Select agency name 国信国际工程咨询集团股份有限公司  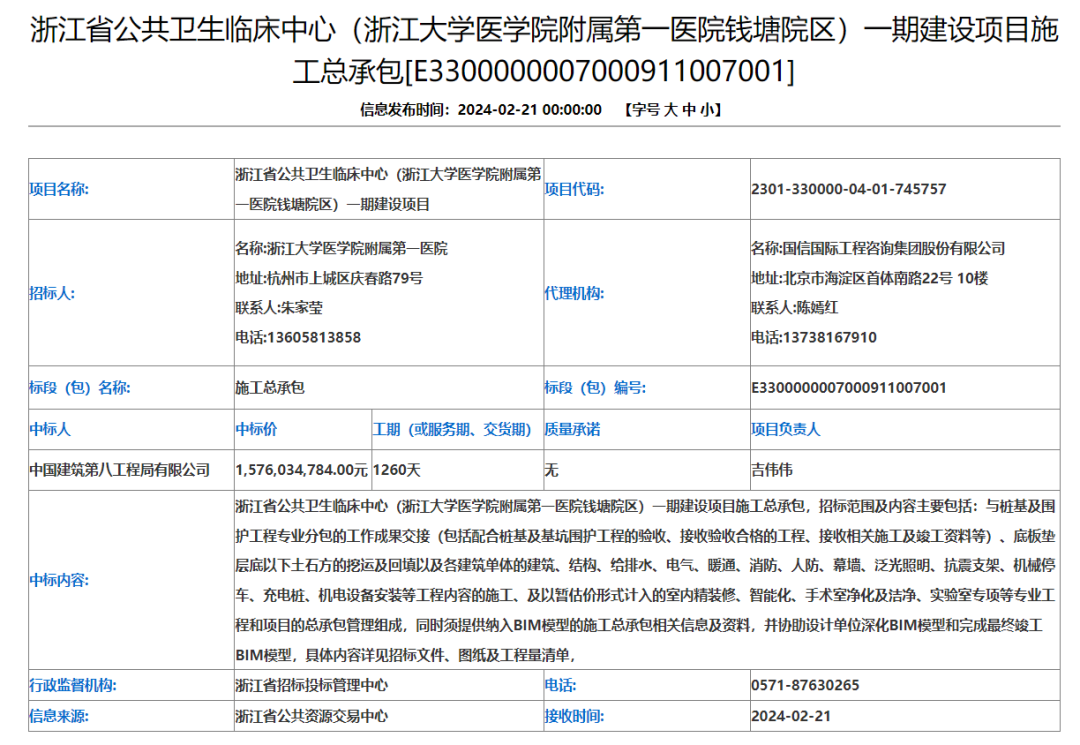tap(894, 249)
